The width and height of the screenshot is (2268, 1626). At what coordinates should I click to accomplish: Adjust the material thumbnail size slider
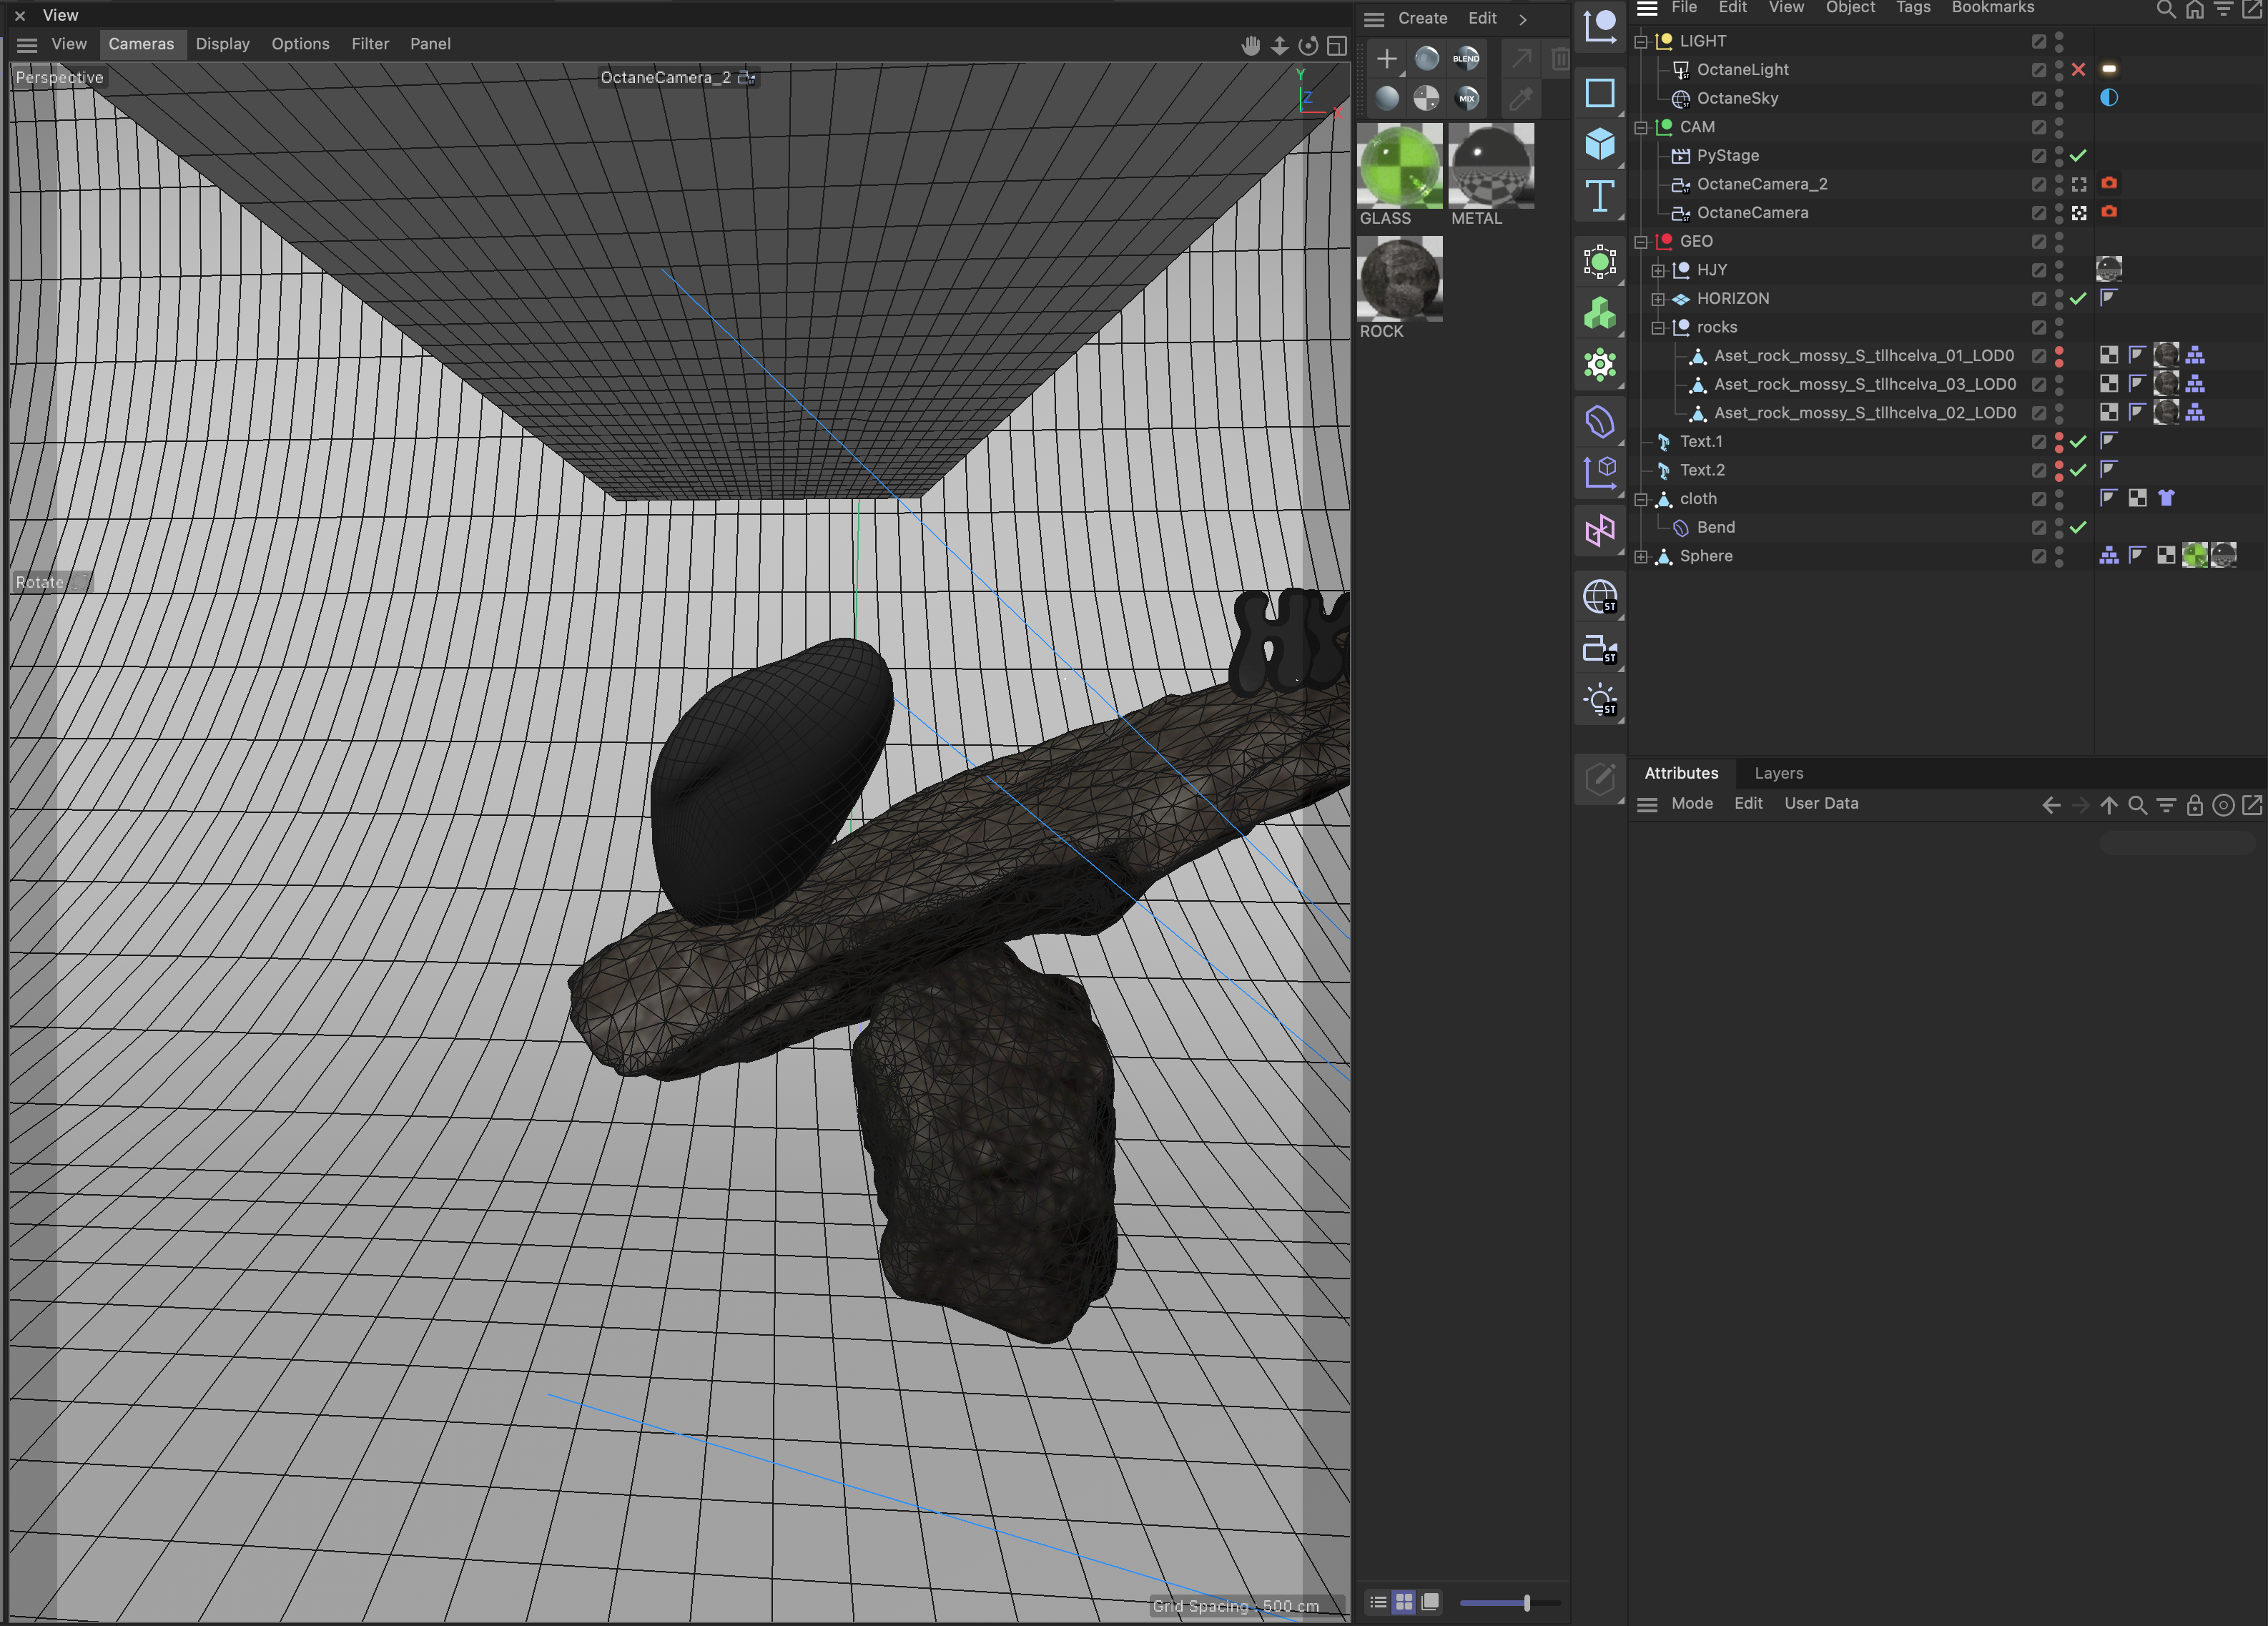pyautogui.click(x=1526, y=1603)
